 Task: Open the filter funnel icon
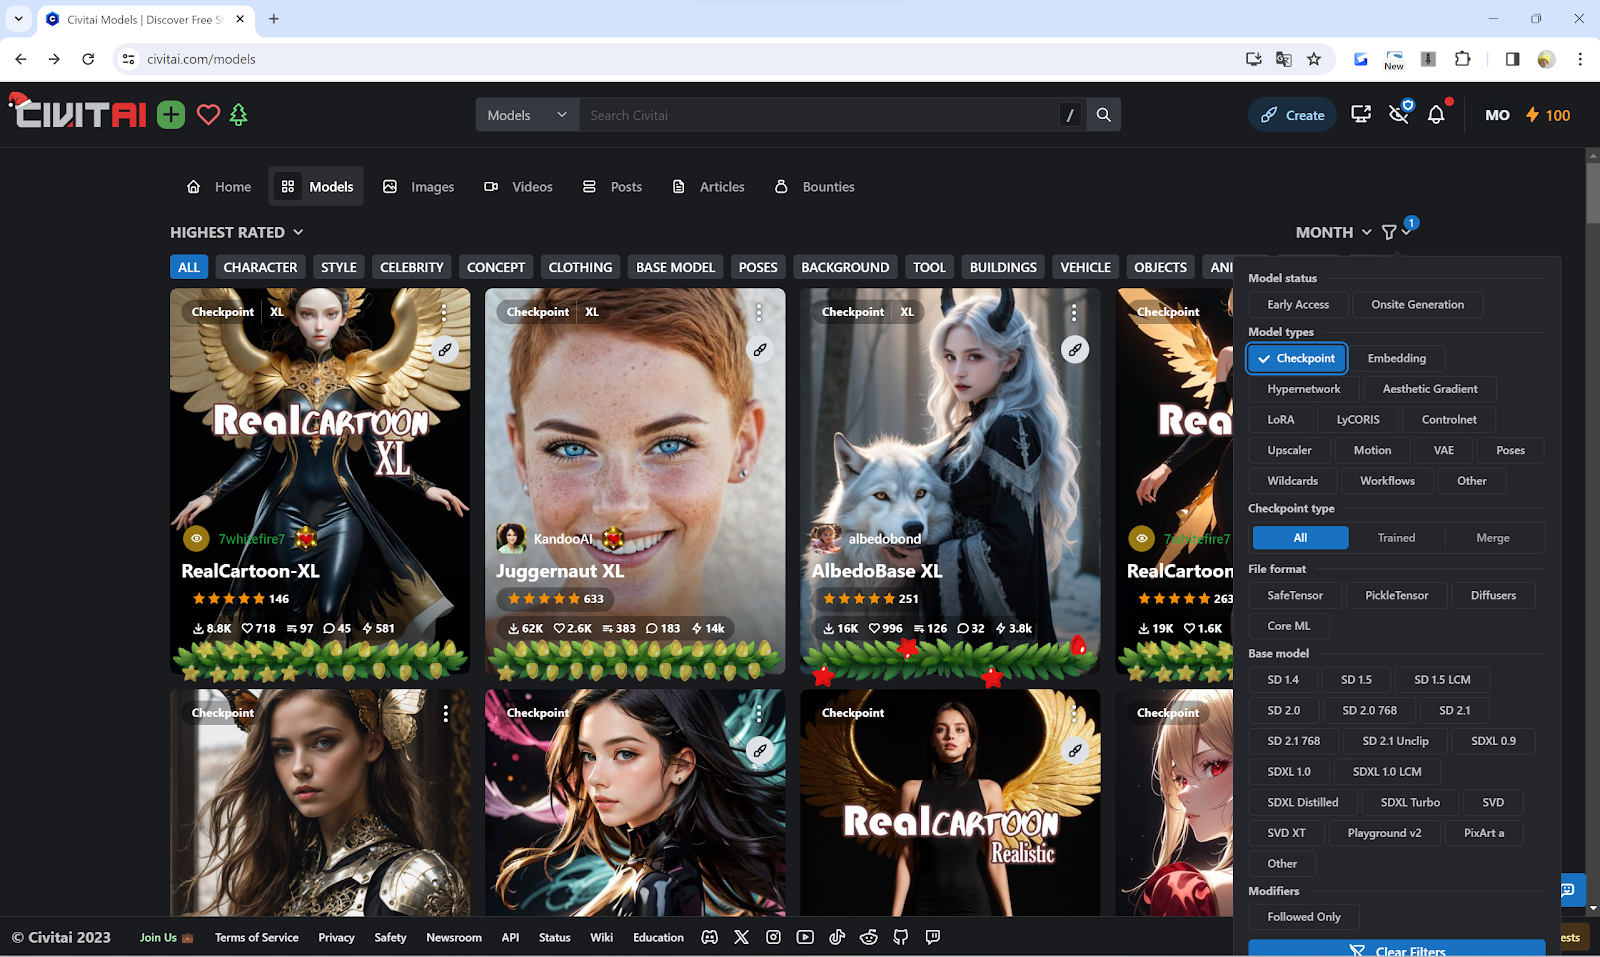click(1389, 232)
